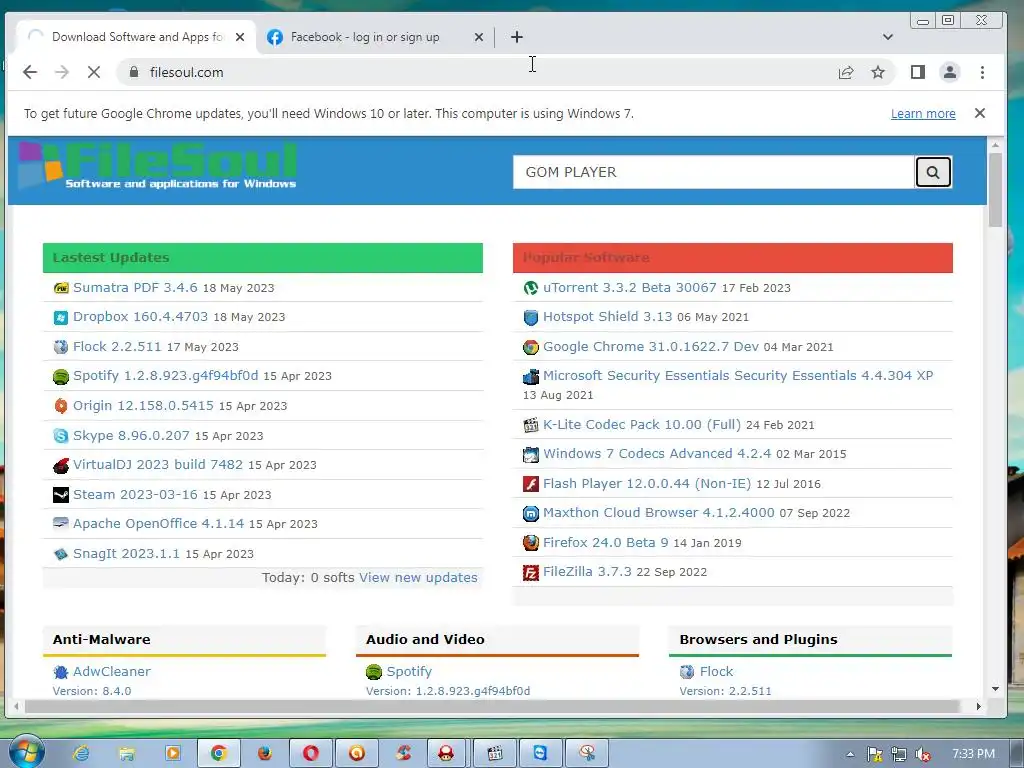1024x768 pixels.
Task: Click the volume icon in system tray
Action: (x=923, y=754)
